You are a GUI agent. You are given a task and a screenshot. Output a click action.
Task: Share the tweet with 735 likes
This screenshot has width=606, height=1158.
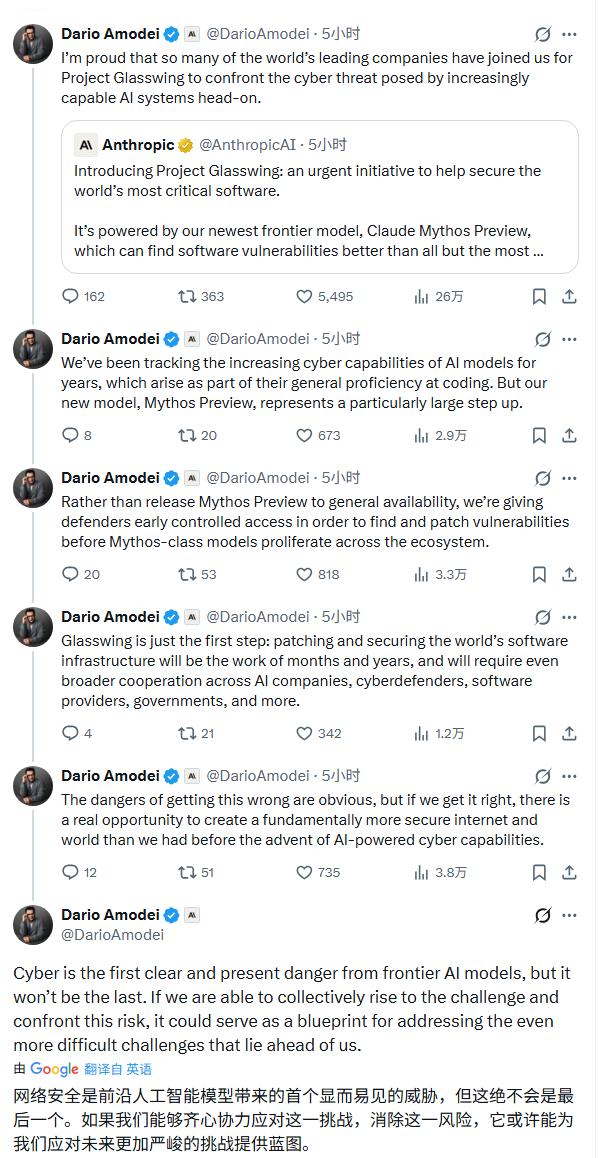pos(569,872)
